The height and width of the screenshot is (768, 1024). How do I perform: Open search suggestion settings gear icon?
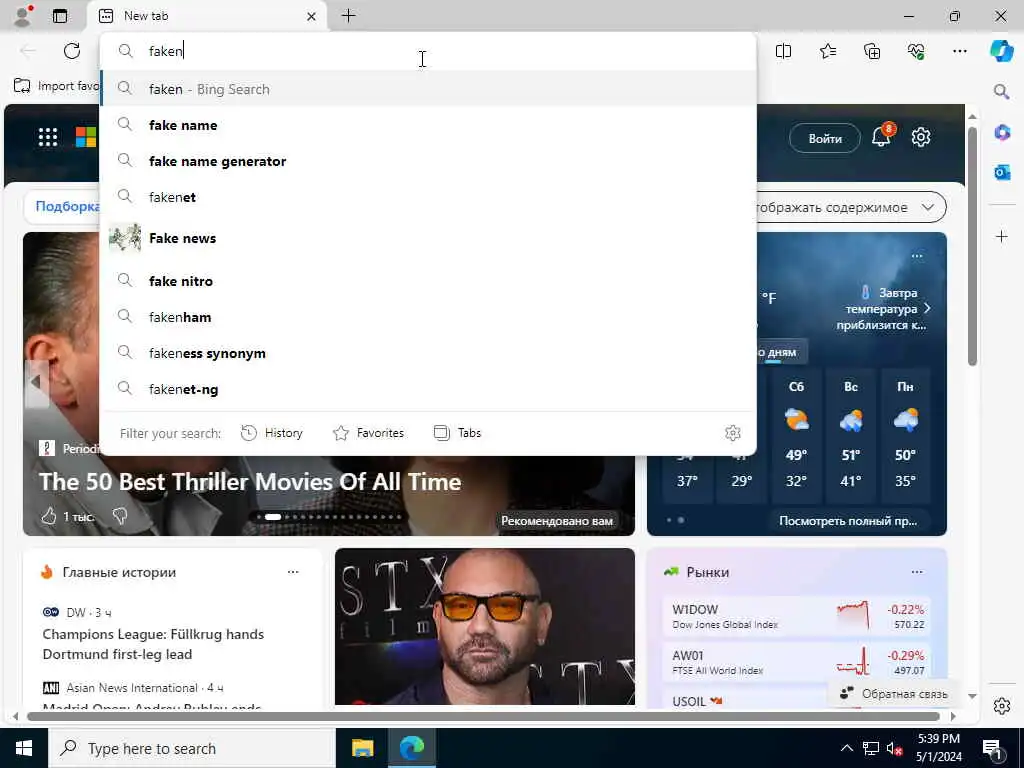733,433
